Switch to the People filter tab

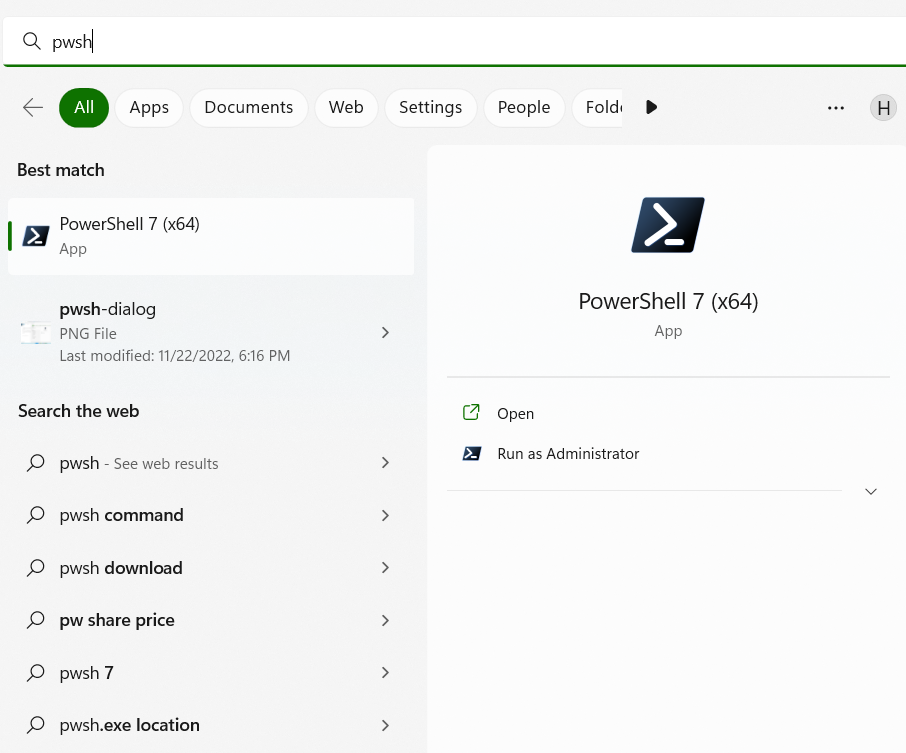point(524,107)
